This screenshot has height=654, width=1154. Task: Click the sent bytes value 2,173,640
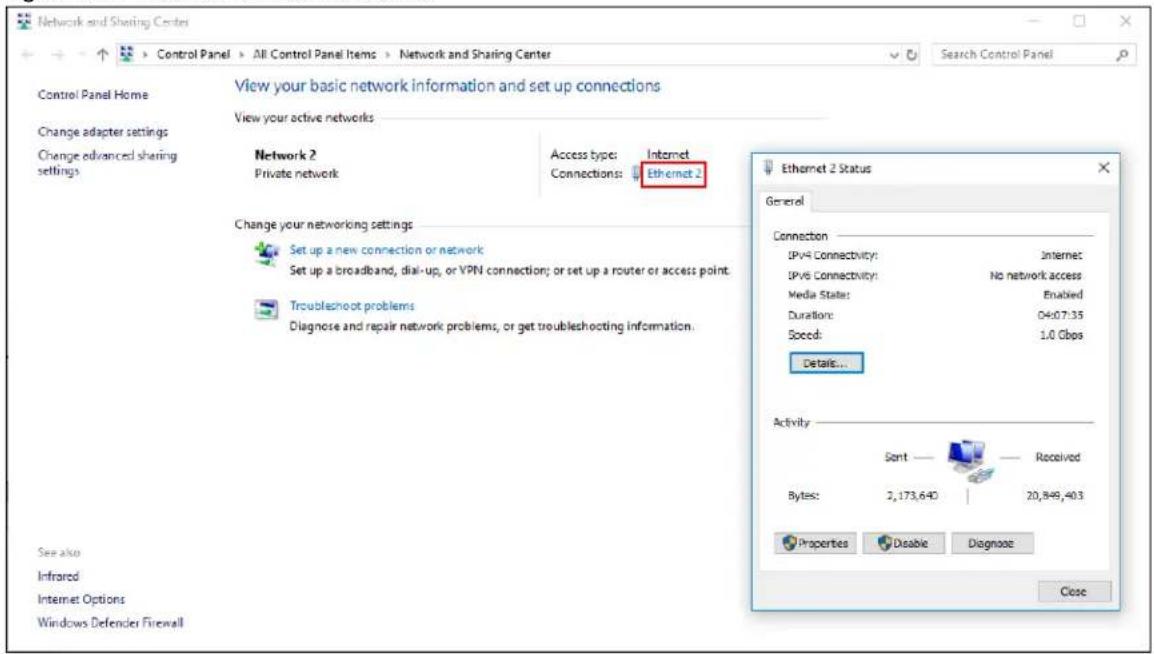[912, 496]
